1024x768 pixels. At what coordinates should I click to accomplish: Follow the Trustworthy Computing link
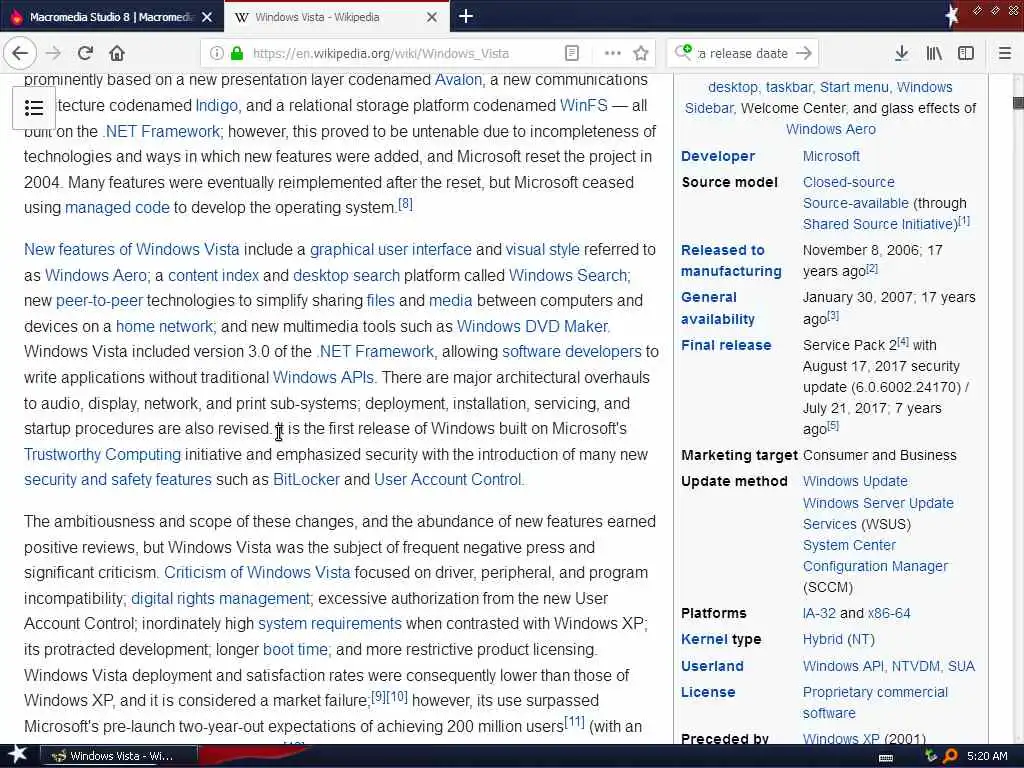point(103,455)
